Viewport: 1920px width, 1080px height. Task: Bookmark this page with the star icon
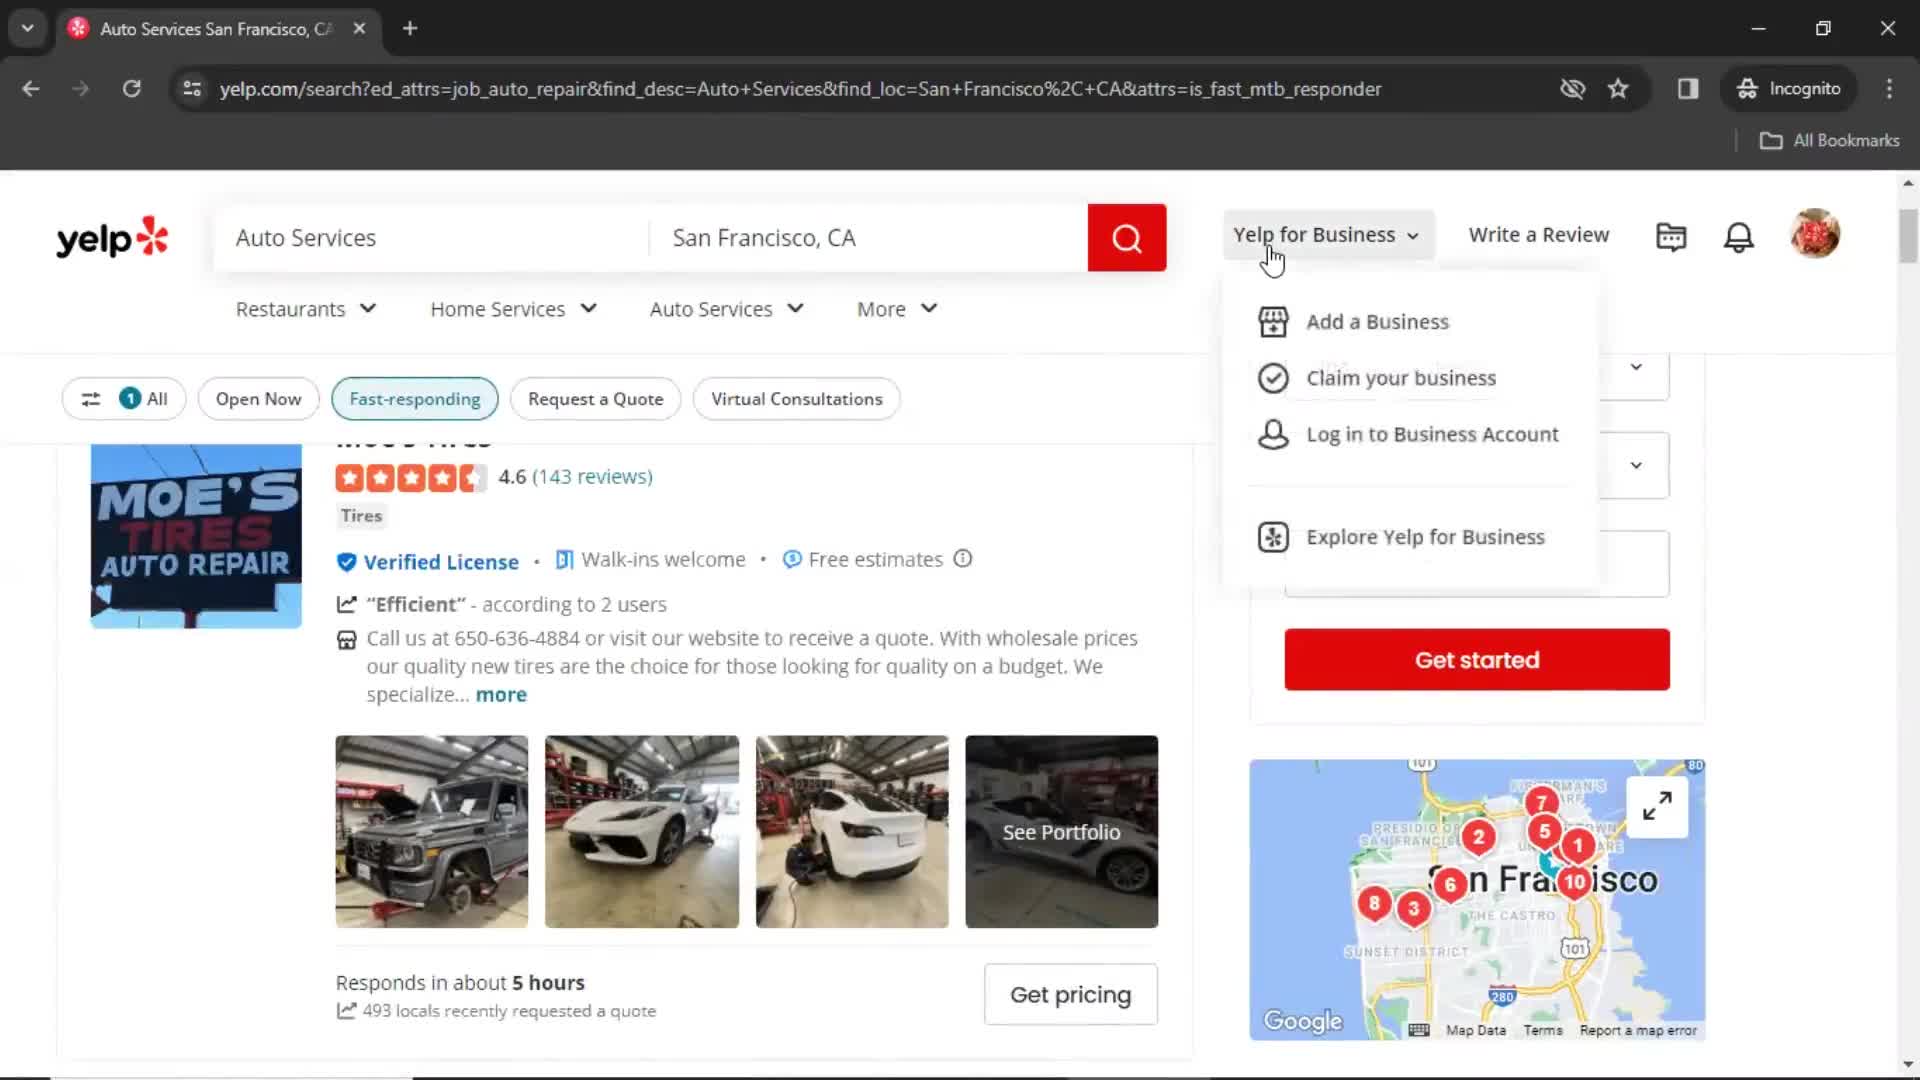tap(1618, 89)
